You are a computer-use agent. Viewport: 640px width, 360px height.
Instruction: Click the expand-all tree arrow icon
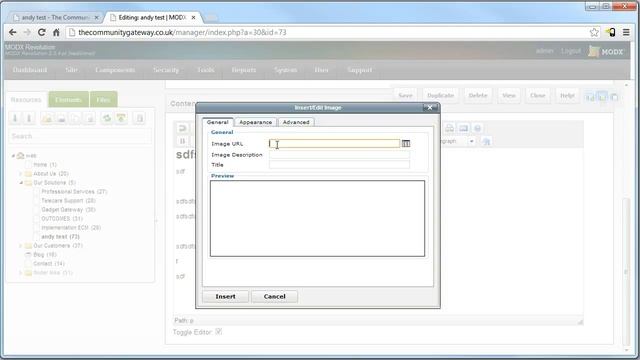15,118
